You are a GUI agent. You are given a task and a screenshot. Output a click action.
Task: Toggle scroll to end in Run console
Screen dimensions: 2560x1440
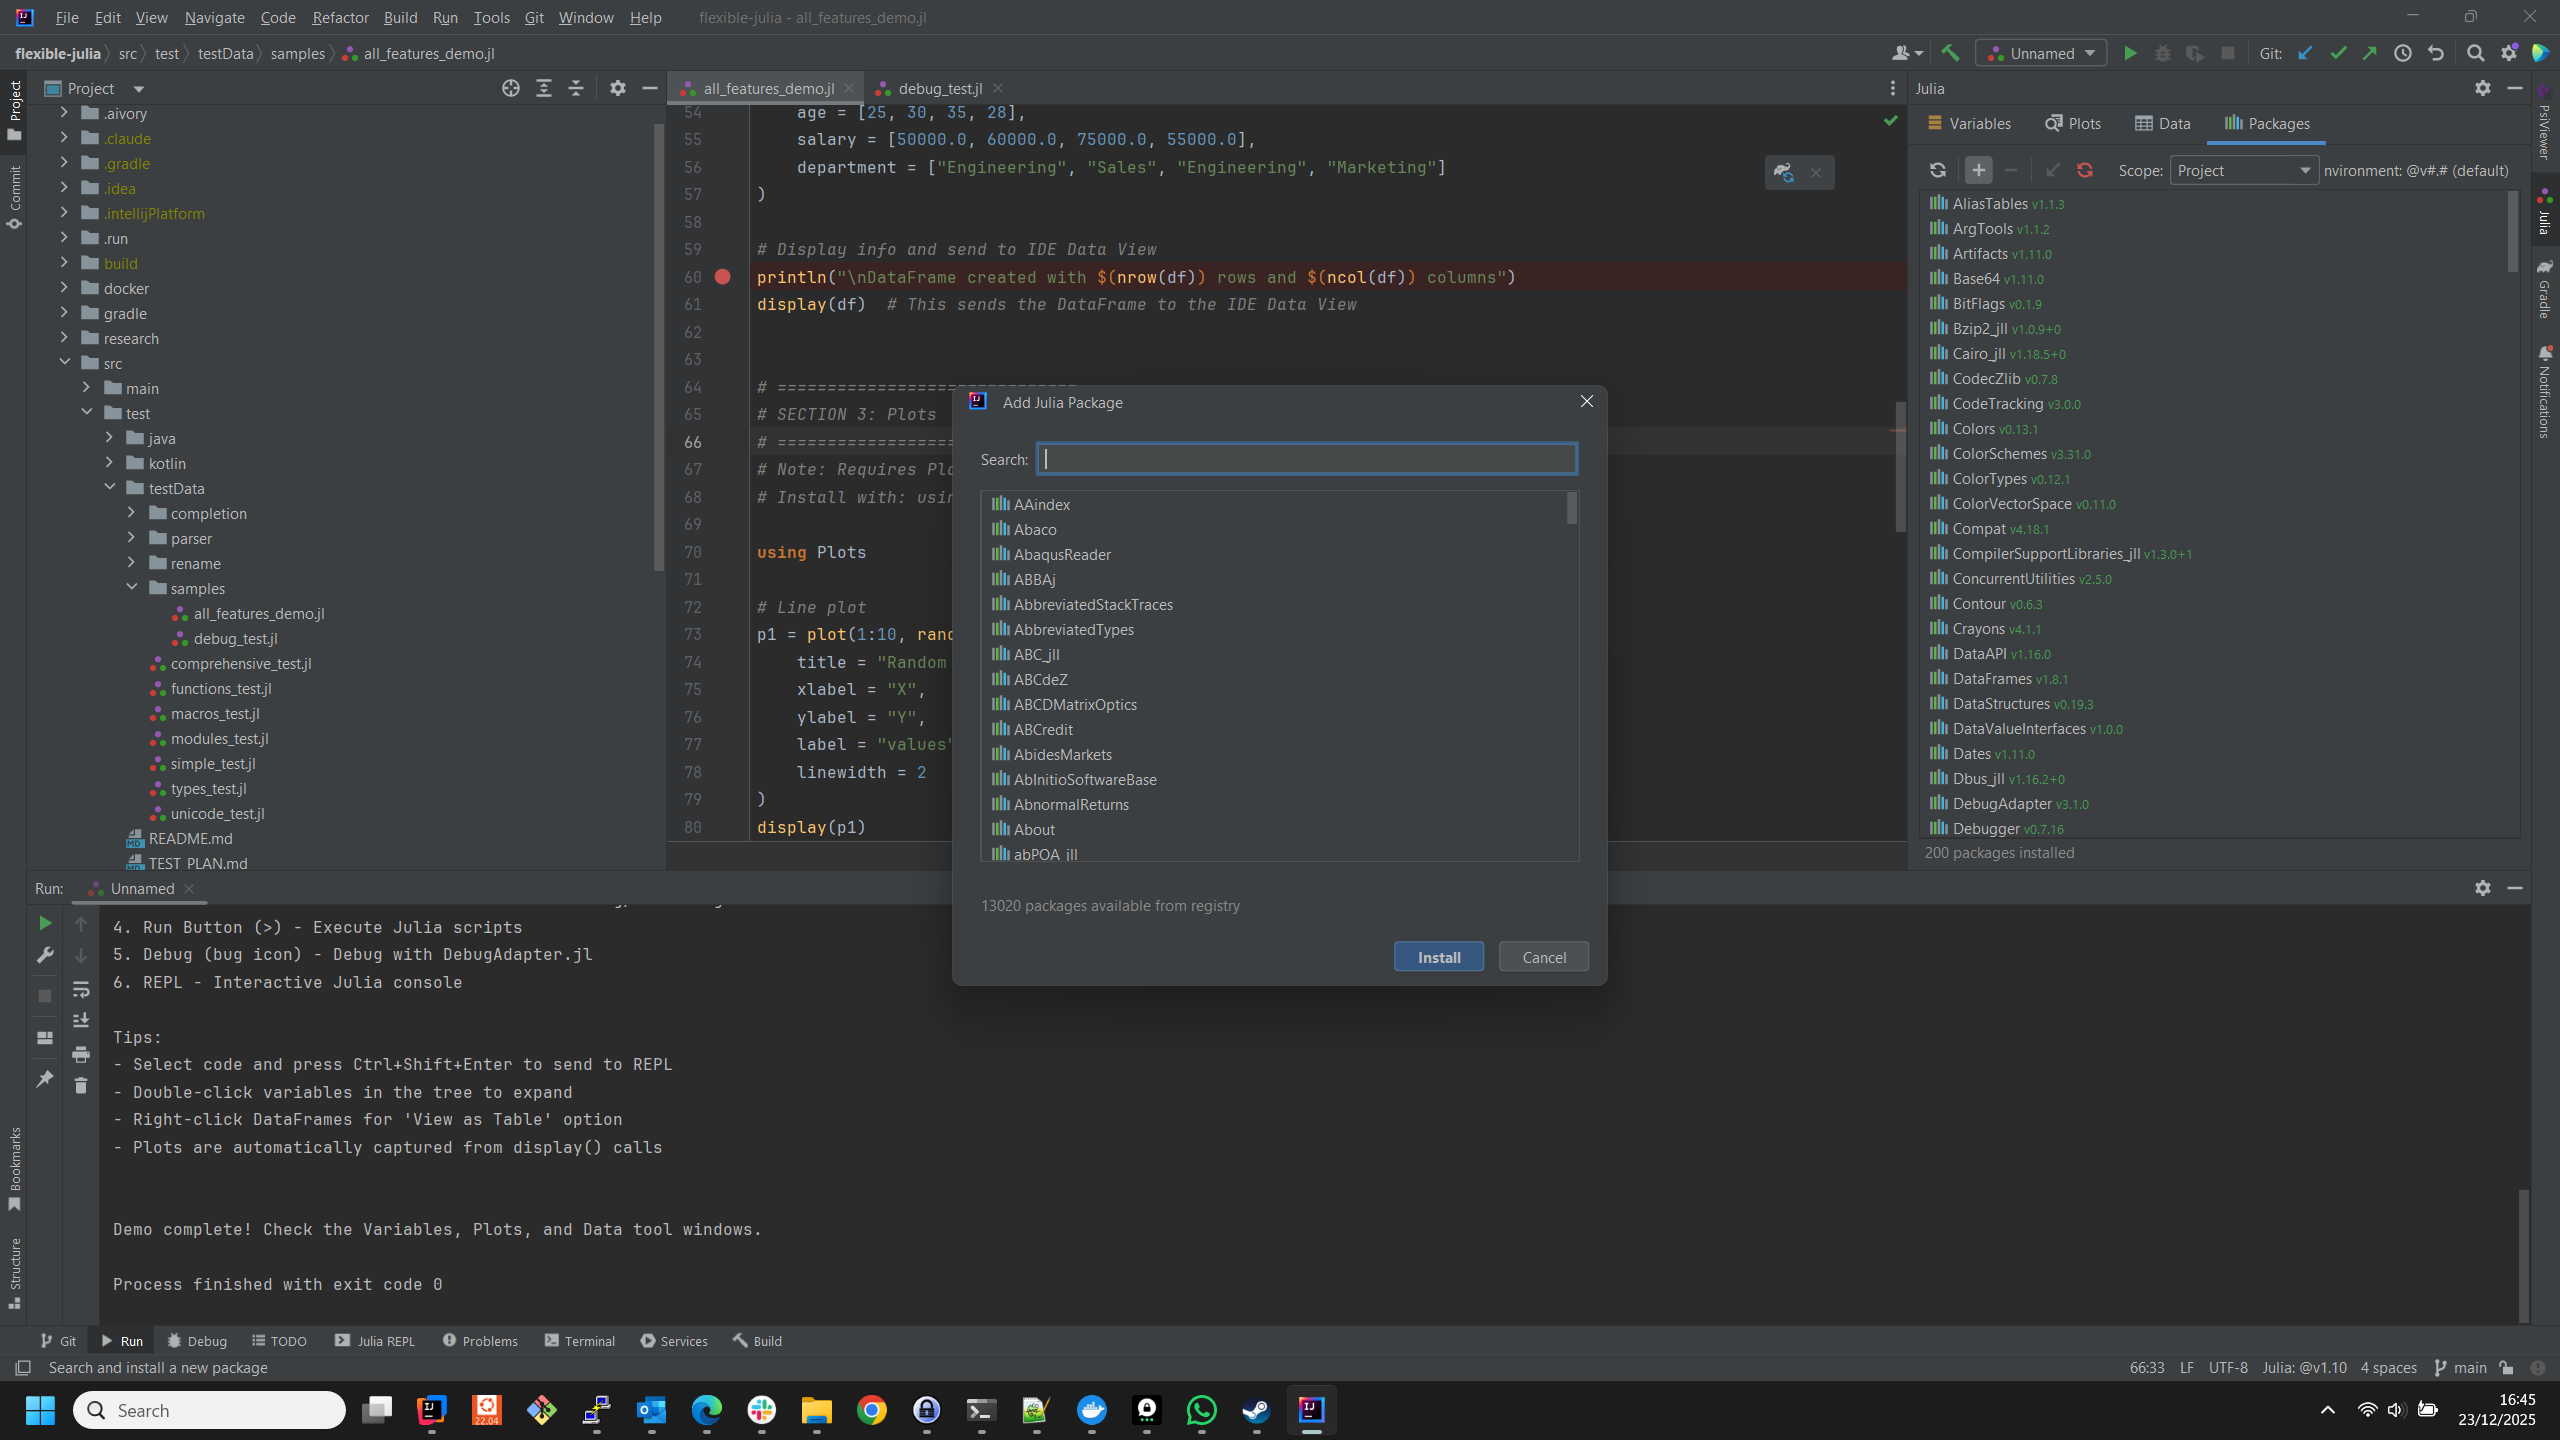click(81, 1021)
